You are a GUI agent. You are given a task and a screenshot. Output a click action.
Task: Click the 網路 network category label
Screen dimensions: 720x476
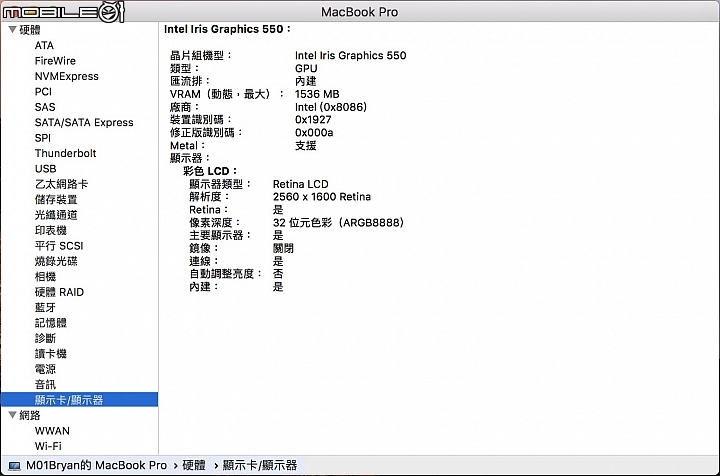coord(30,415)
